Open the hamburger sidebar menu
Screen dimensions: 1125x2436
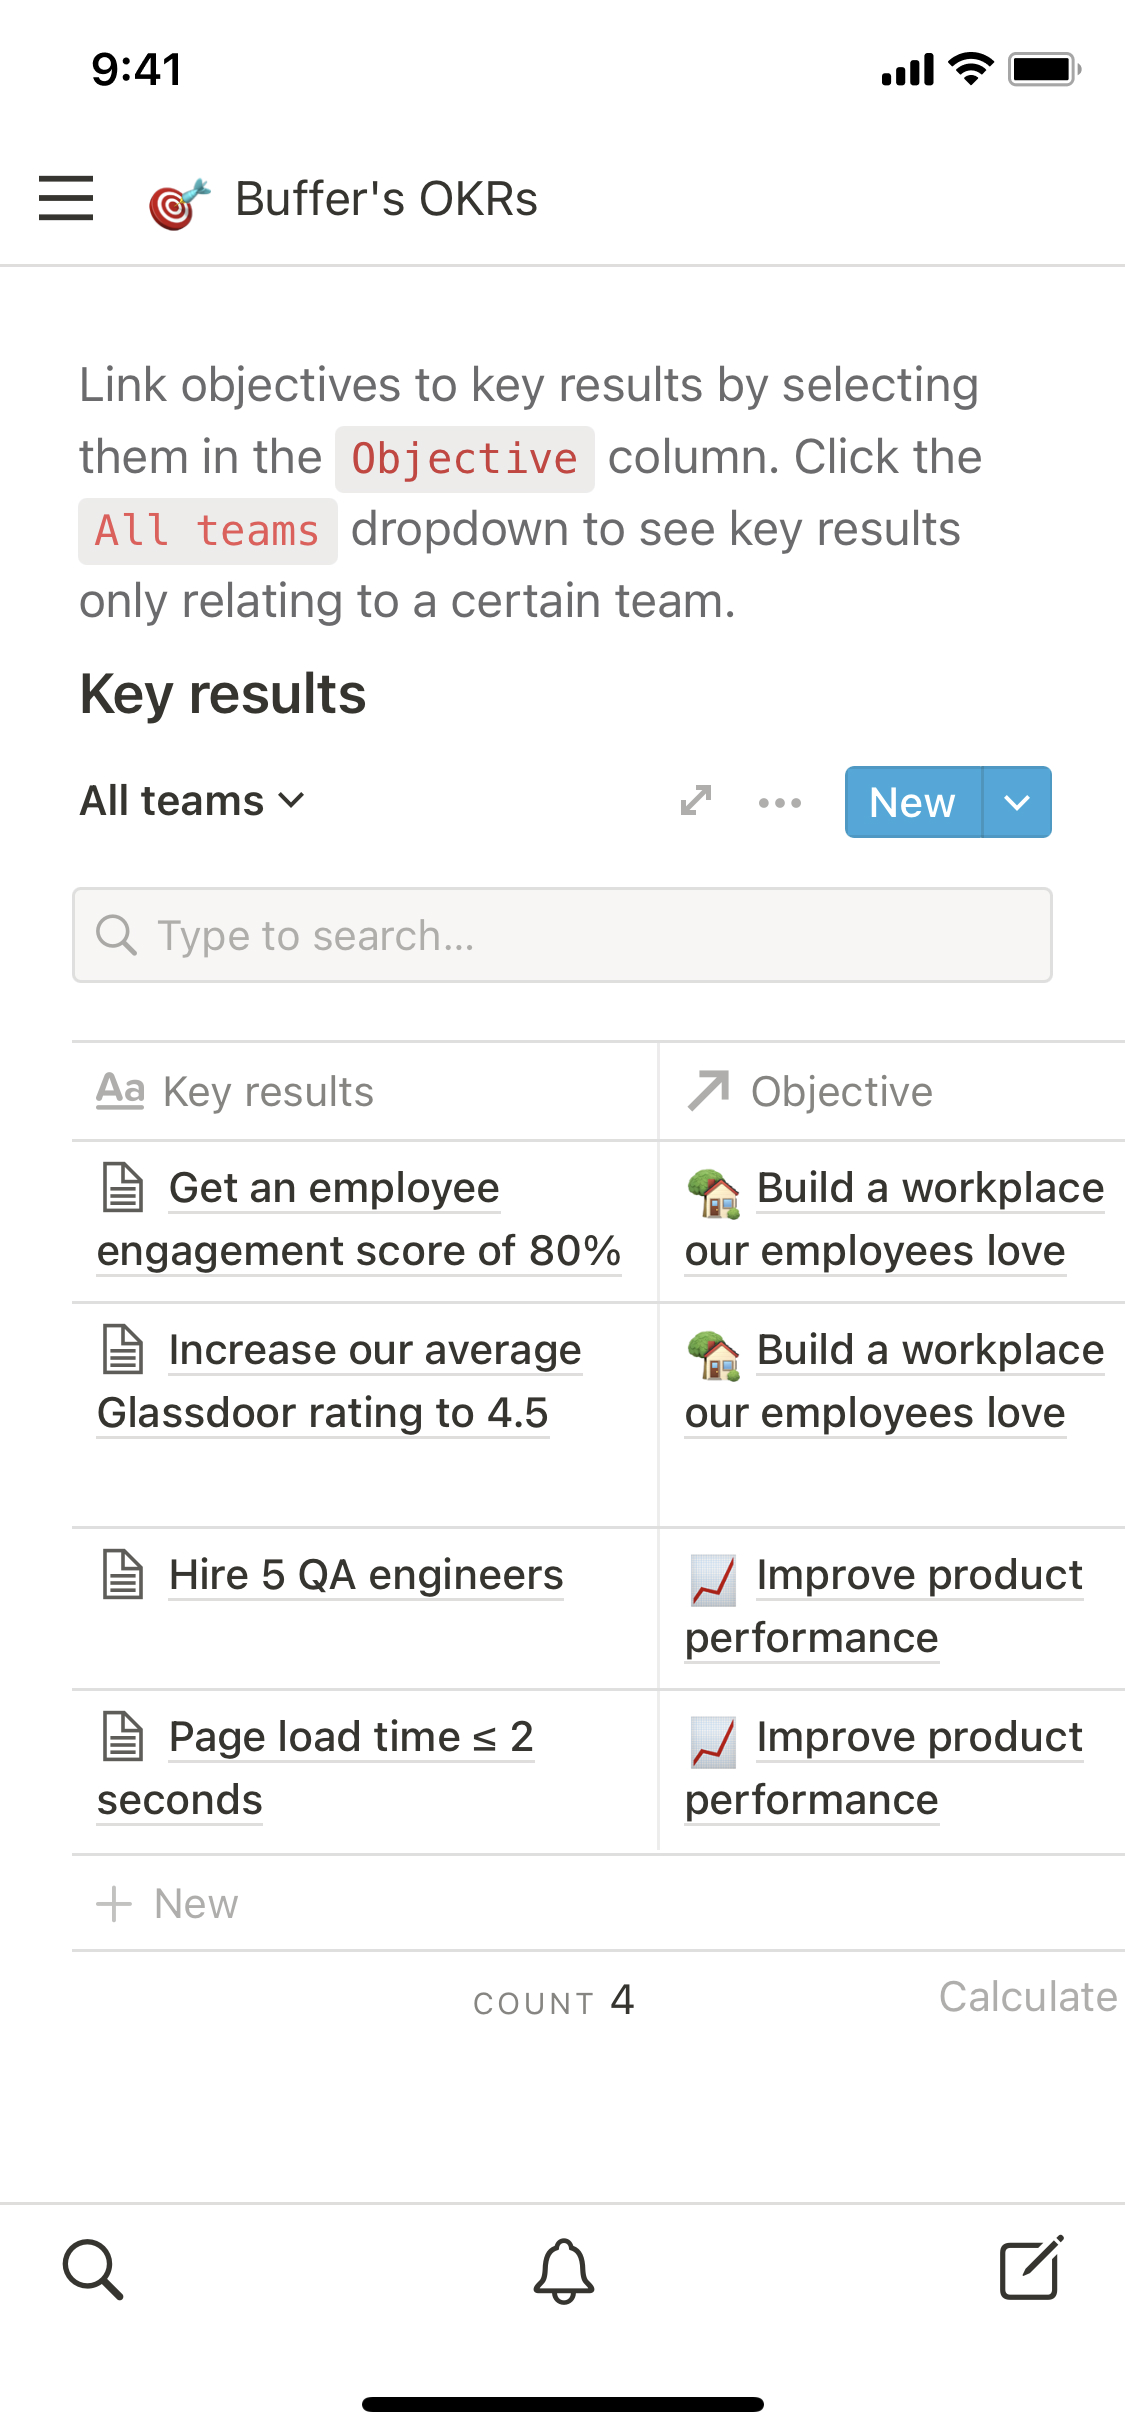pos(66,198)
